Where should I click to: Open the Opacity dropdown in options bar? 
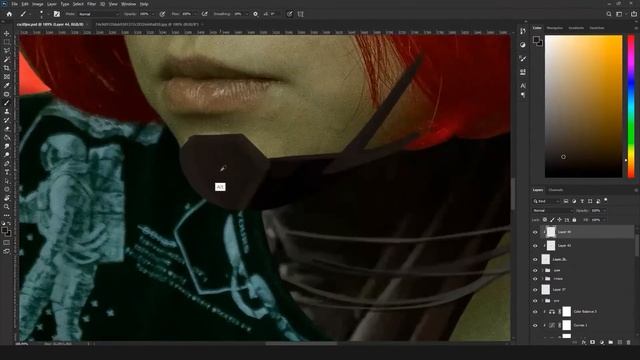pos(153,14)
